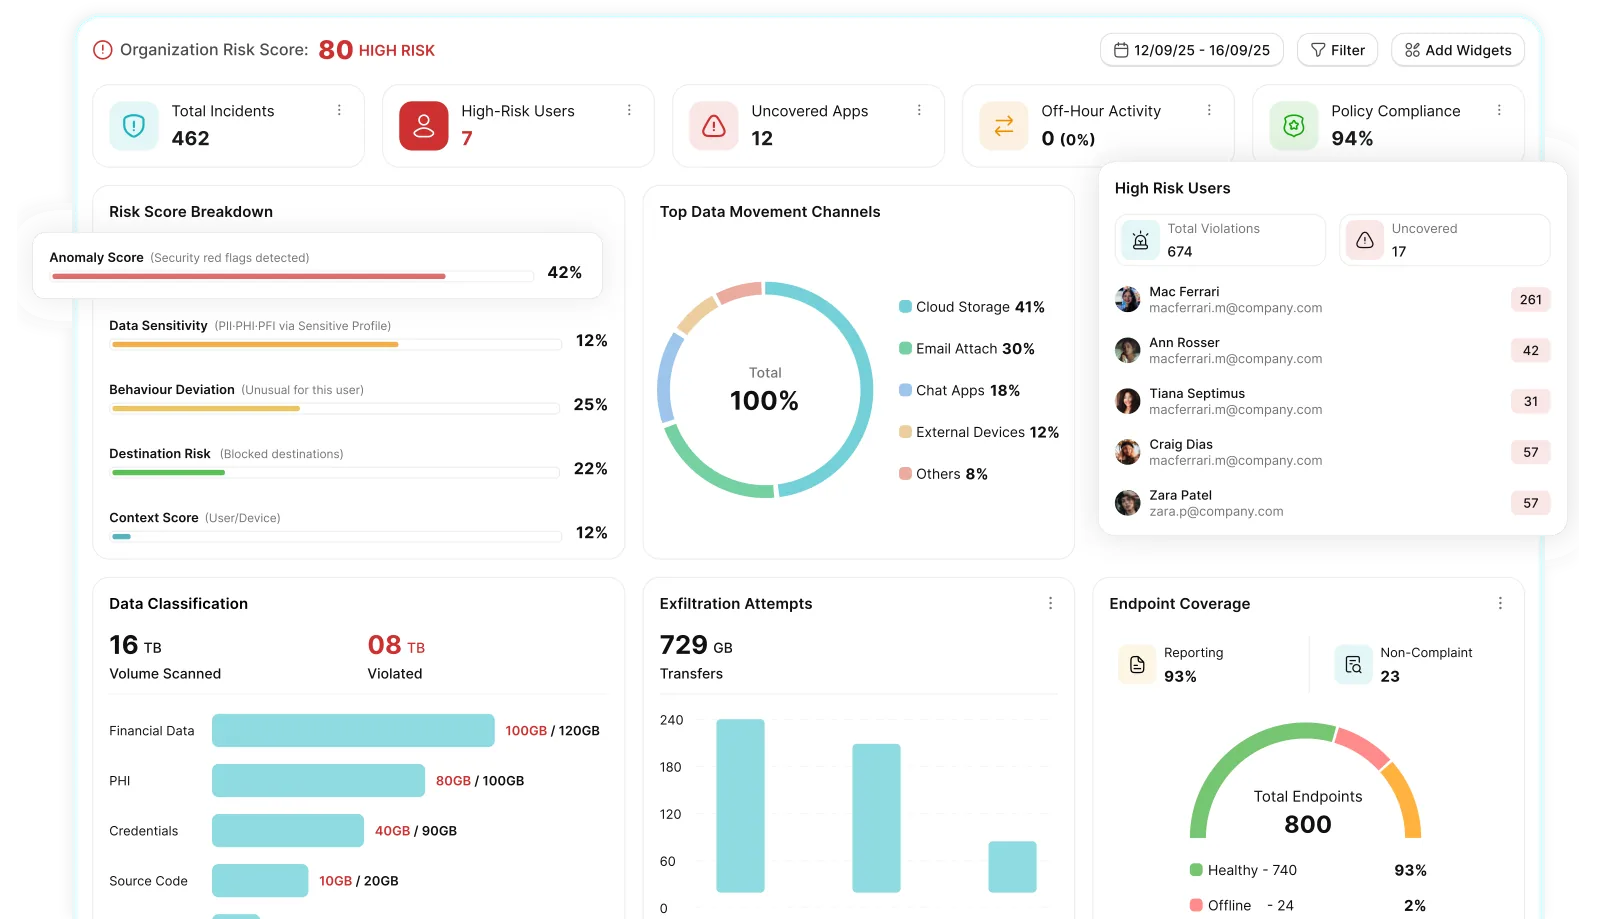The image size is (1600, 919).
Task: Open the 12/09/25 - 16/09/25 date range picker
Action: tap(1192, 50)
